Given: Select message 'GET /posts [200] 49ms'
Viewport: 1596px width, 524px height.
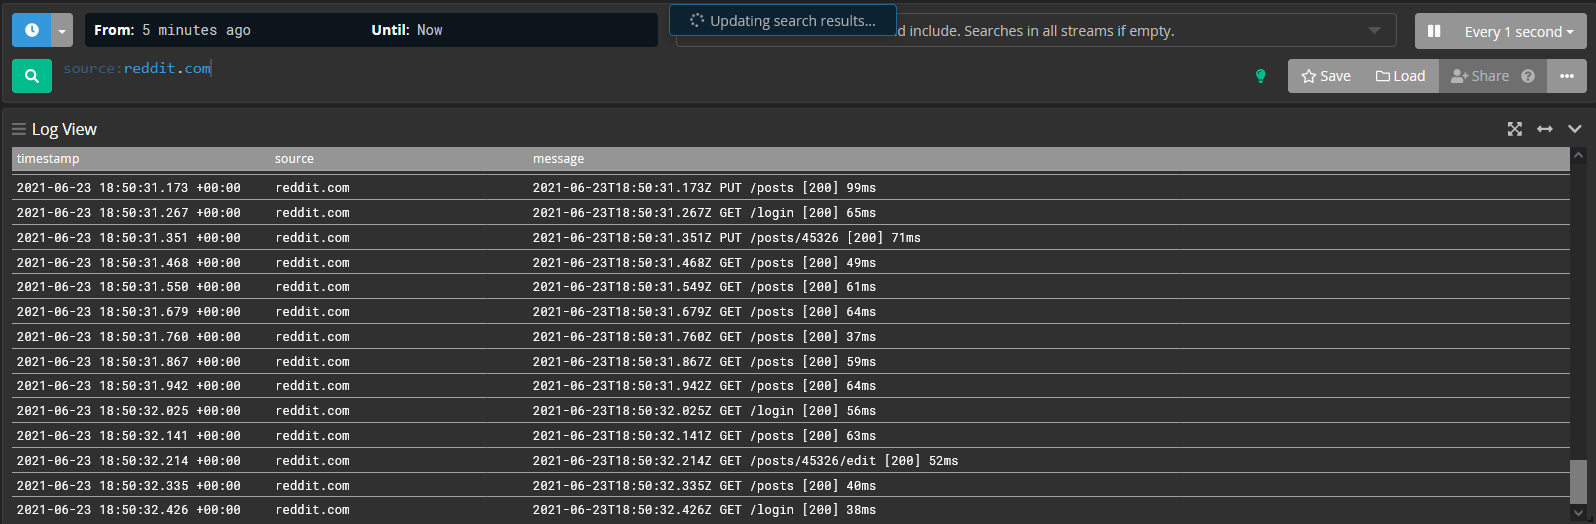Looking at the screenshot, I should (704, 263).
